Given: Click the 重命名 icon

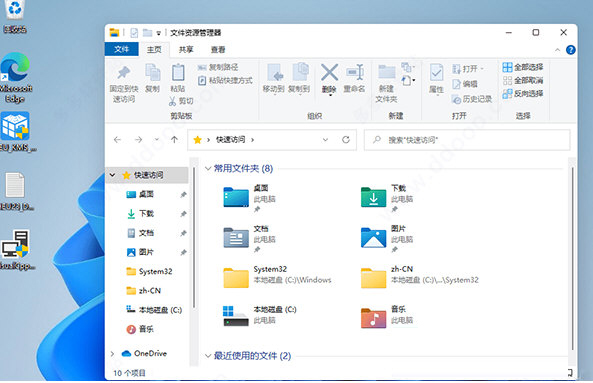Looking at the screenshot, I should point(355,78).
